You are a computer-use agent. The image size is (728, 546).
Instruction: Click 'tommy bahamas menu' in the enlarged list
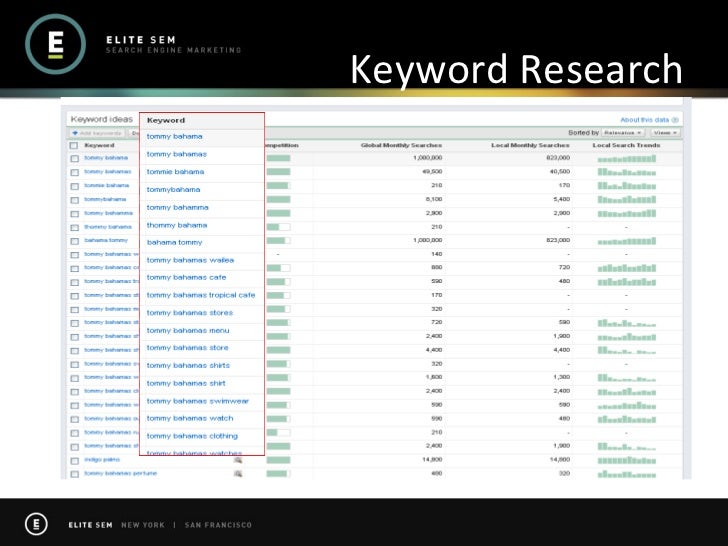[x=188, y=331]
